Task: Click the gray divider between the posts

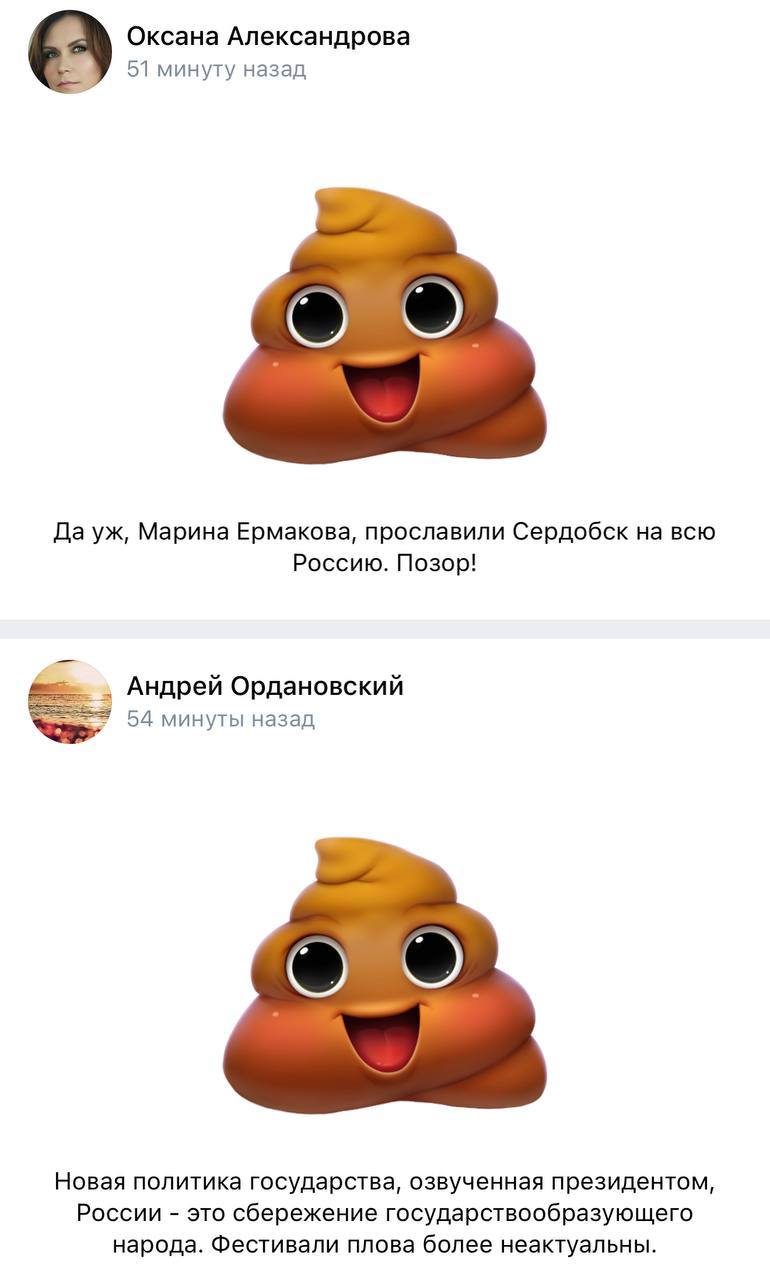Action: tap(385, 628)
